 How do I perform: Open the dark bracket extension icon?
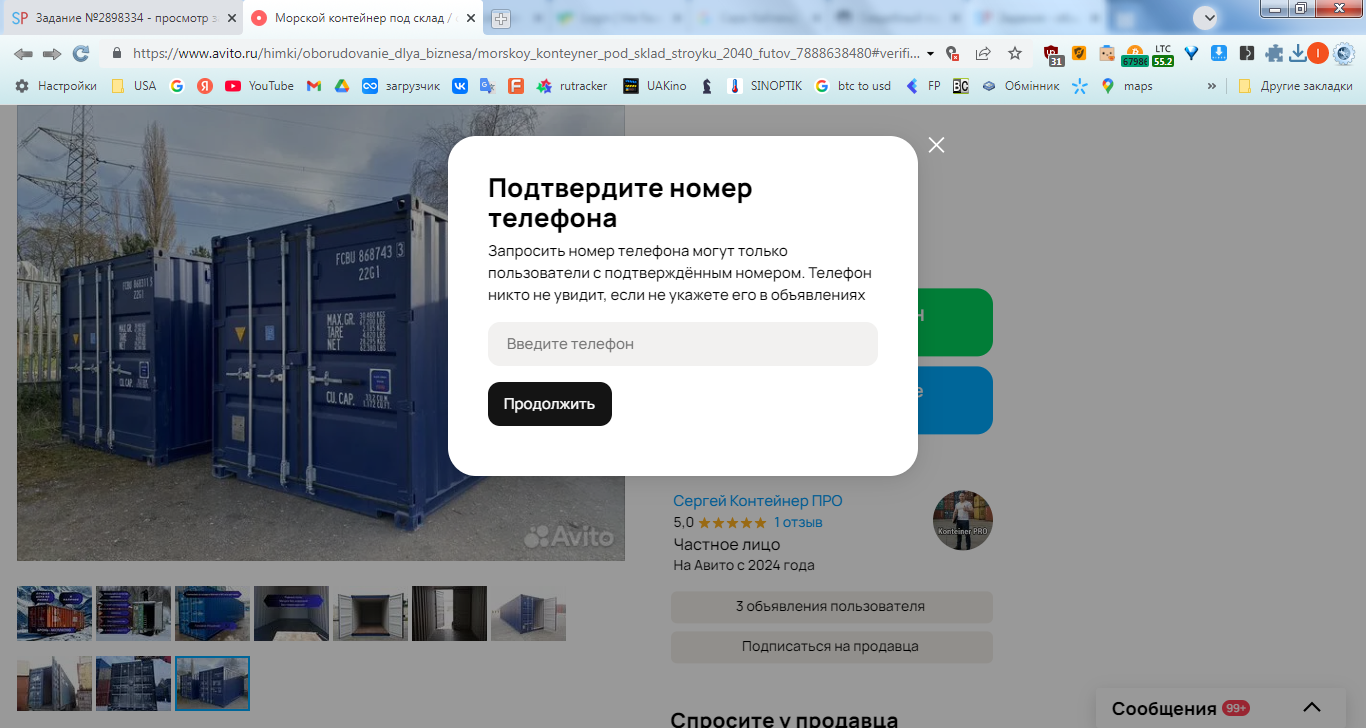coord(1246,54)
